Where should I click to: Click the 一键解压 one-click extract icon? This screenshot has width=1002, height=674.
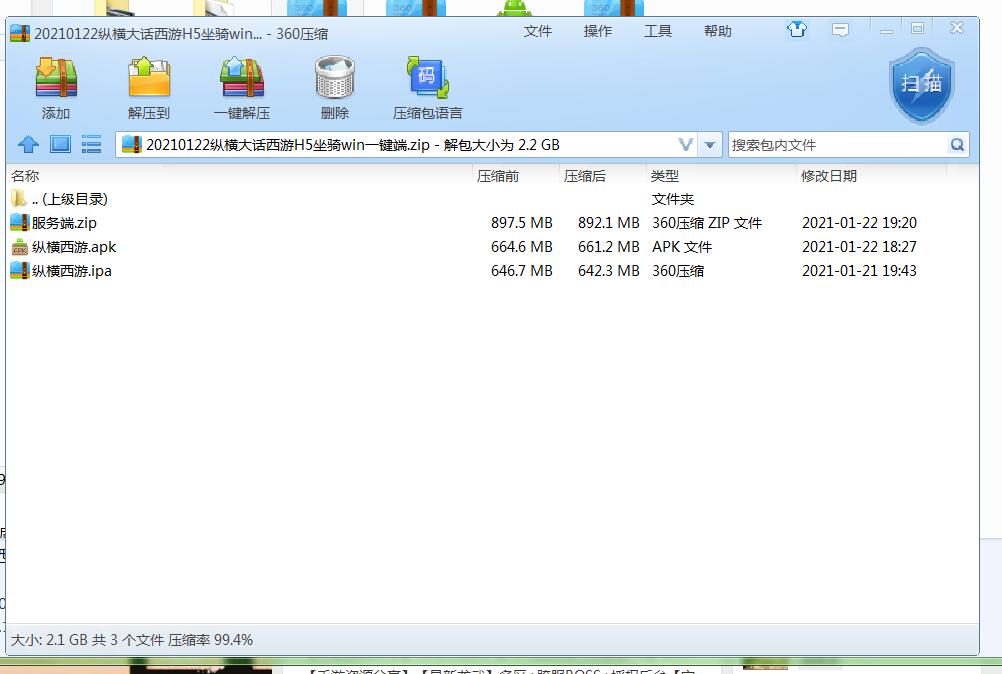(241, 80)
